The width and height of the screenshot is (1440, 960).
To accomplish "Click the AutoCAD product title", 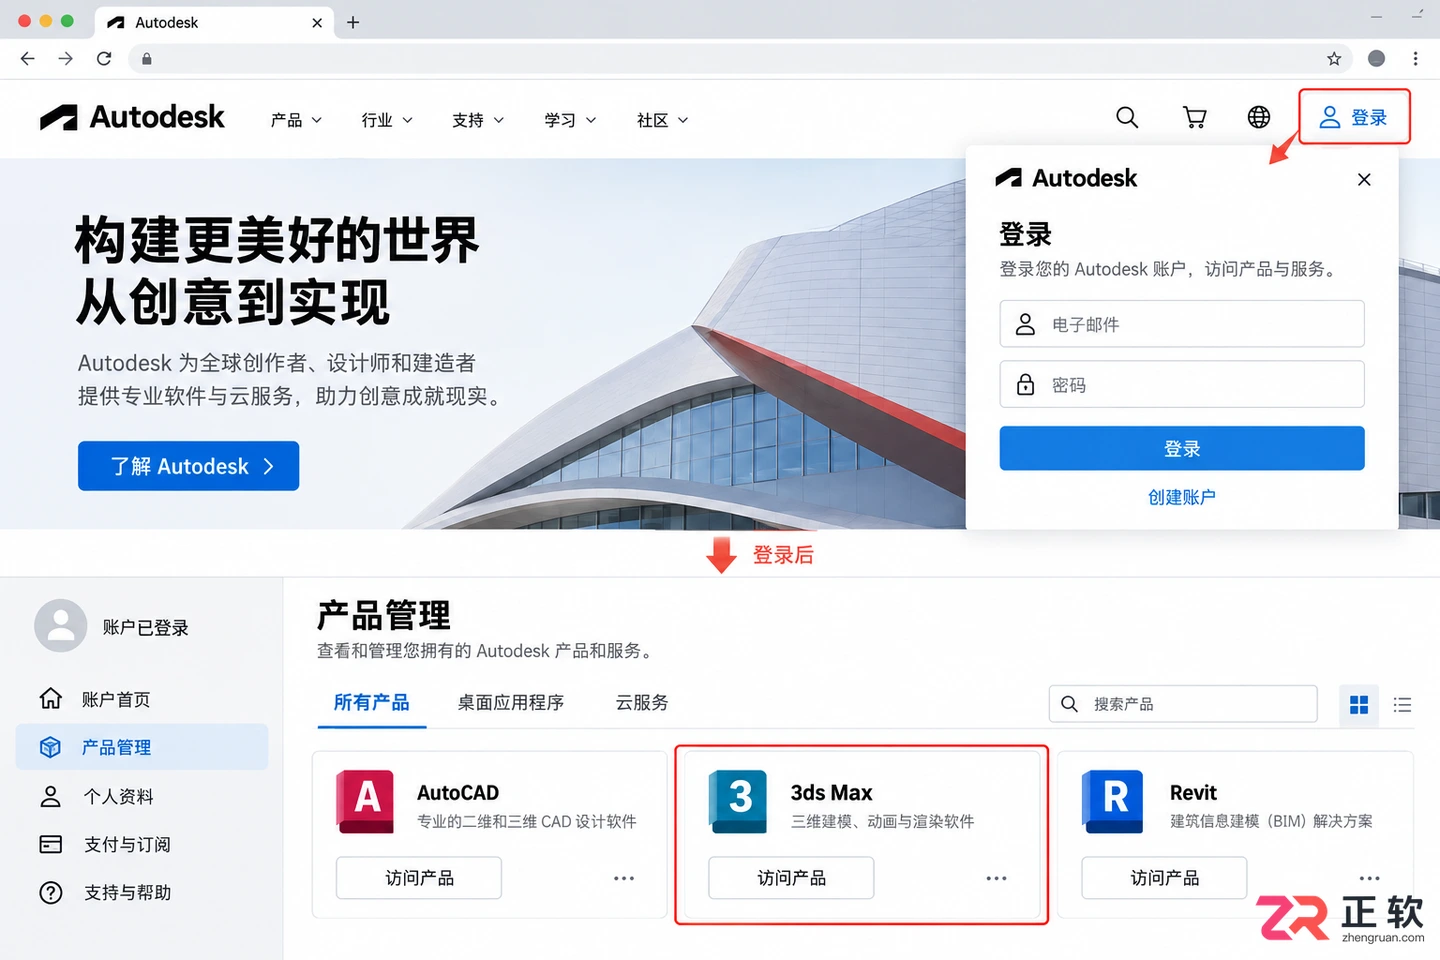I will click(458, 793).
